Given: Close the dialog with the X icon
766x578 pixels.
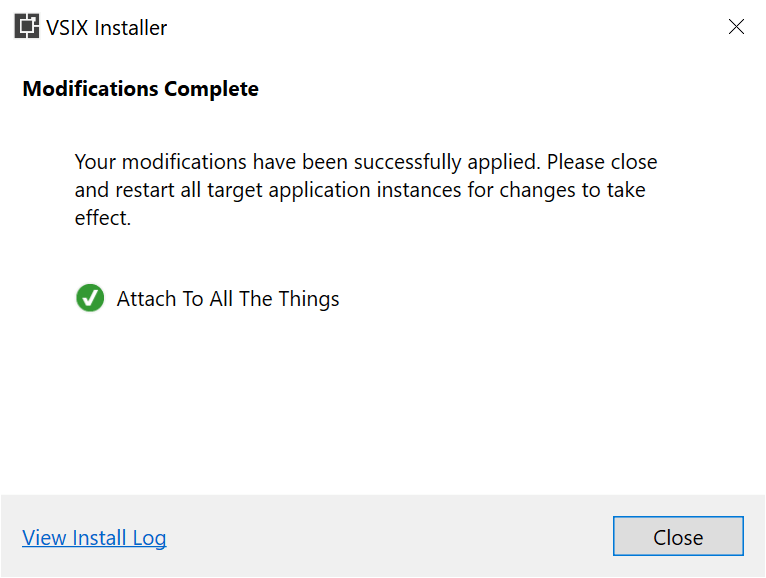Looking at the screenshot, I should pyautogui.click(x=736, y=26).
